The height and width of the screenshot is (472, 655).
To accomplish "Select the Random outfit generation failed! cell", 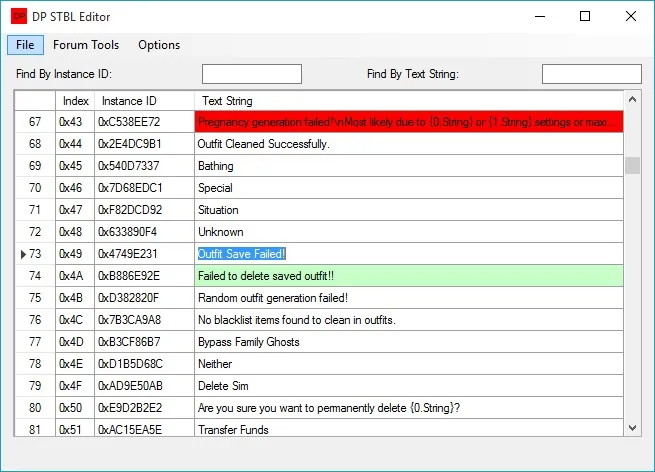I will point(409,298).
